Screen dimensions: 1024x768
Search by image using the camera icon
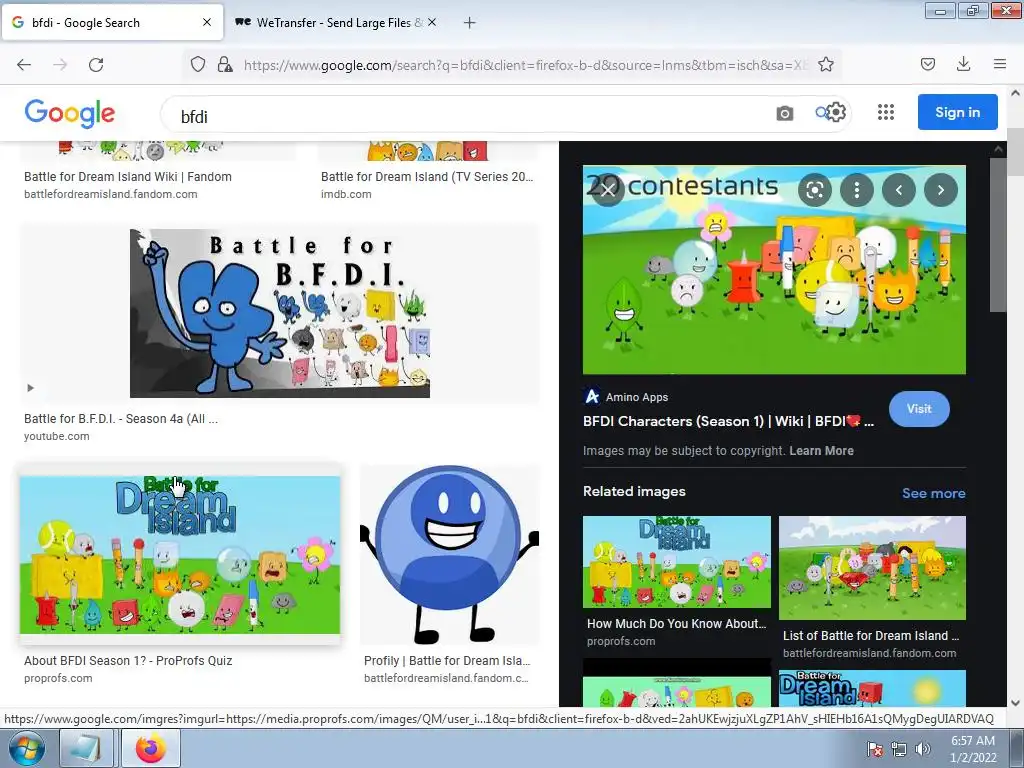coord(784,114)
